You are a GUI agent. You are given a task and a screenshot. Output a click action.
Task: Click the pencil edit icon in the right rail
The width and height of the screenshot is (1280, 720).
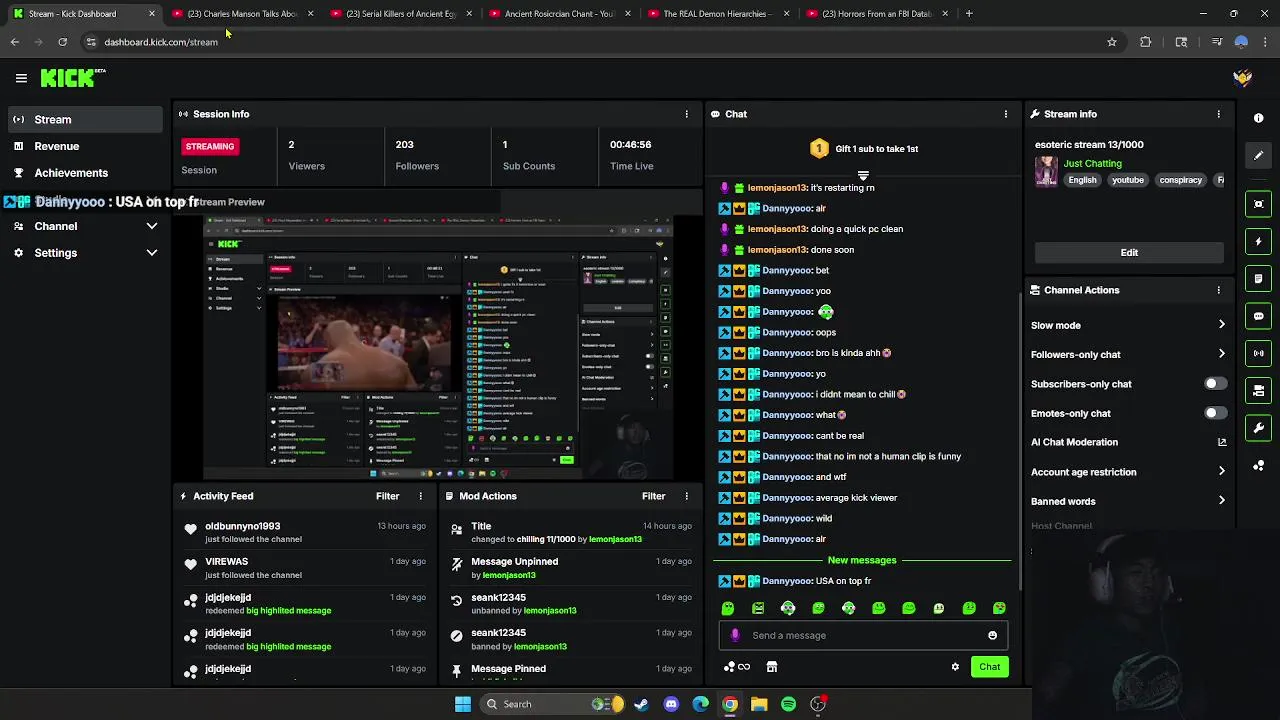click(x=1258, y=155)
